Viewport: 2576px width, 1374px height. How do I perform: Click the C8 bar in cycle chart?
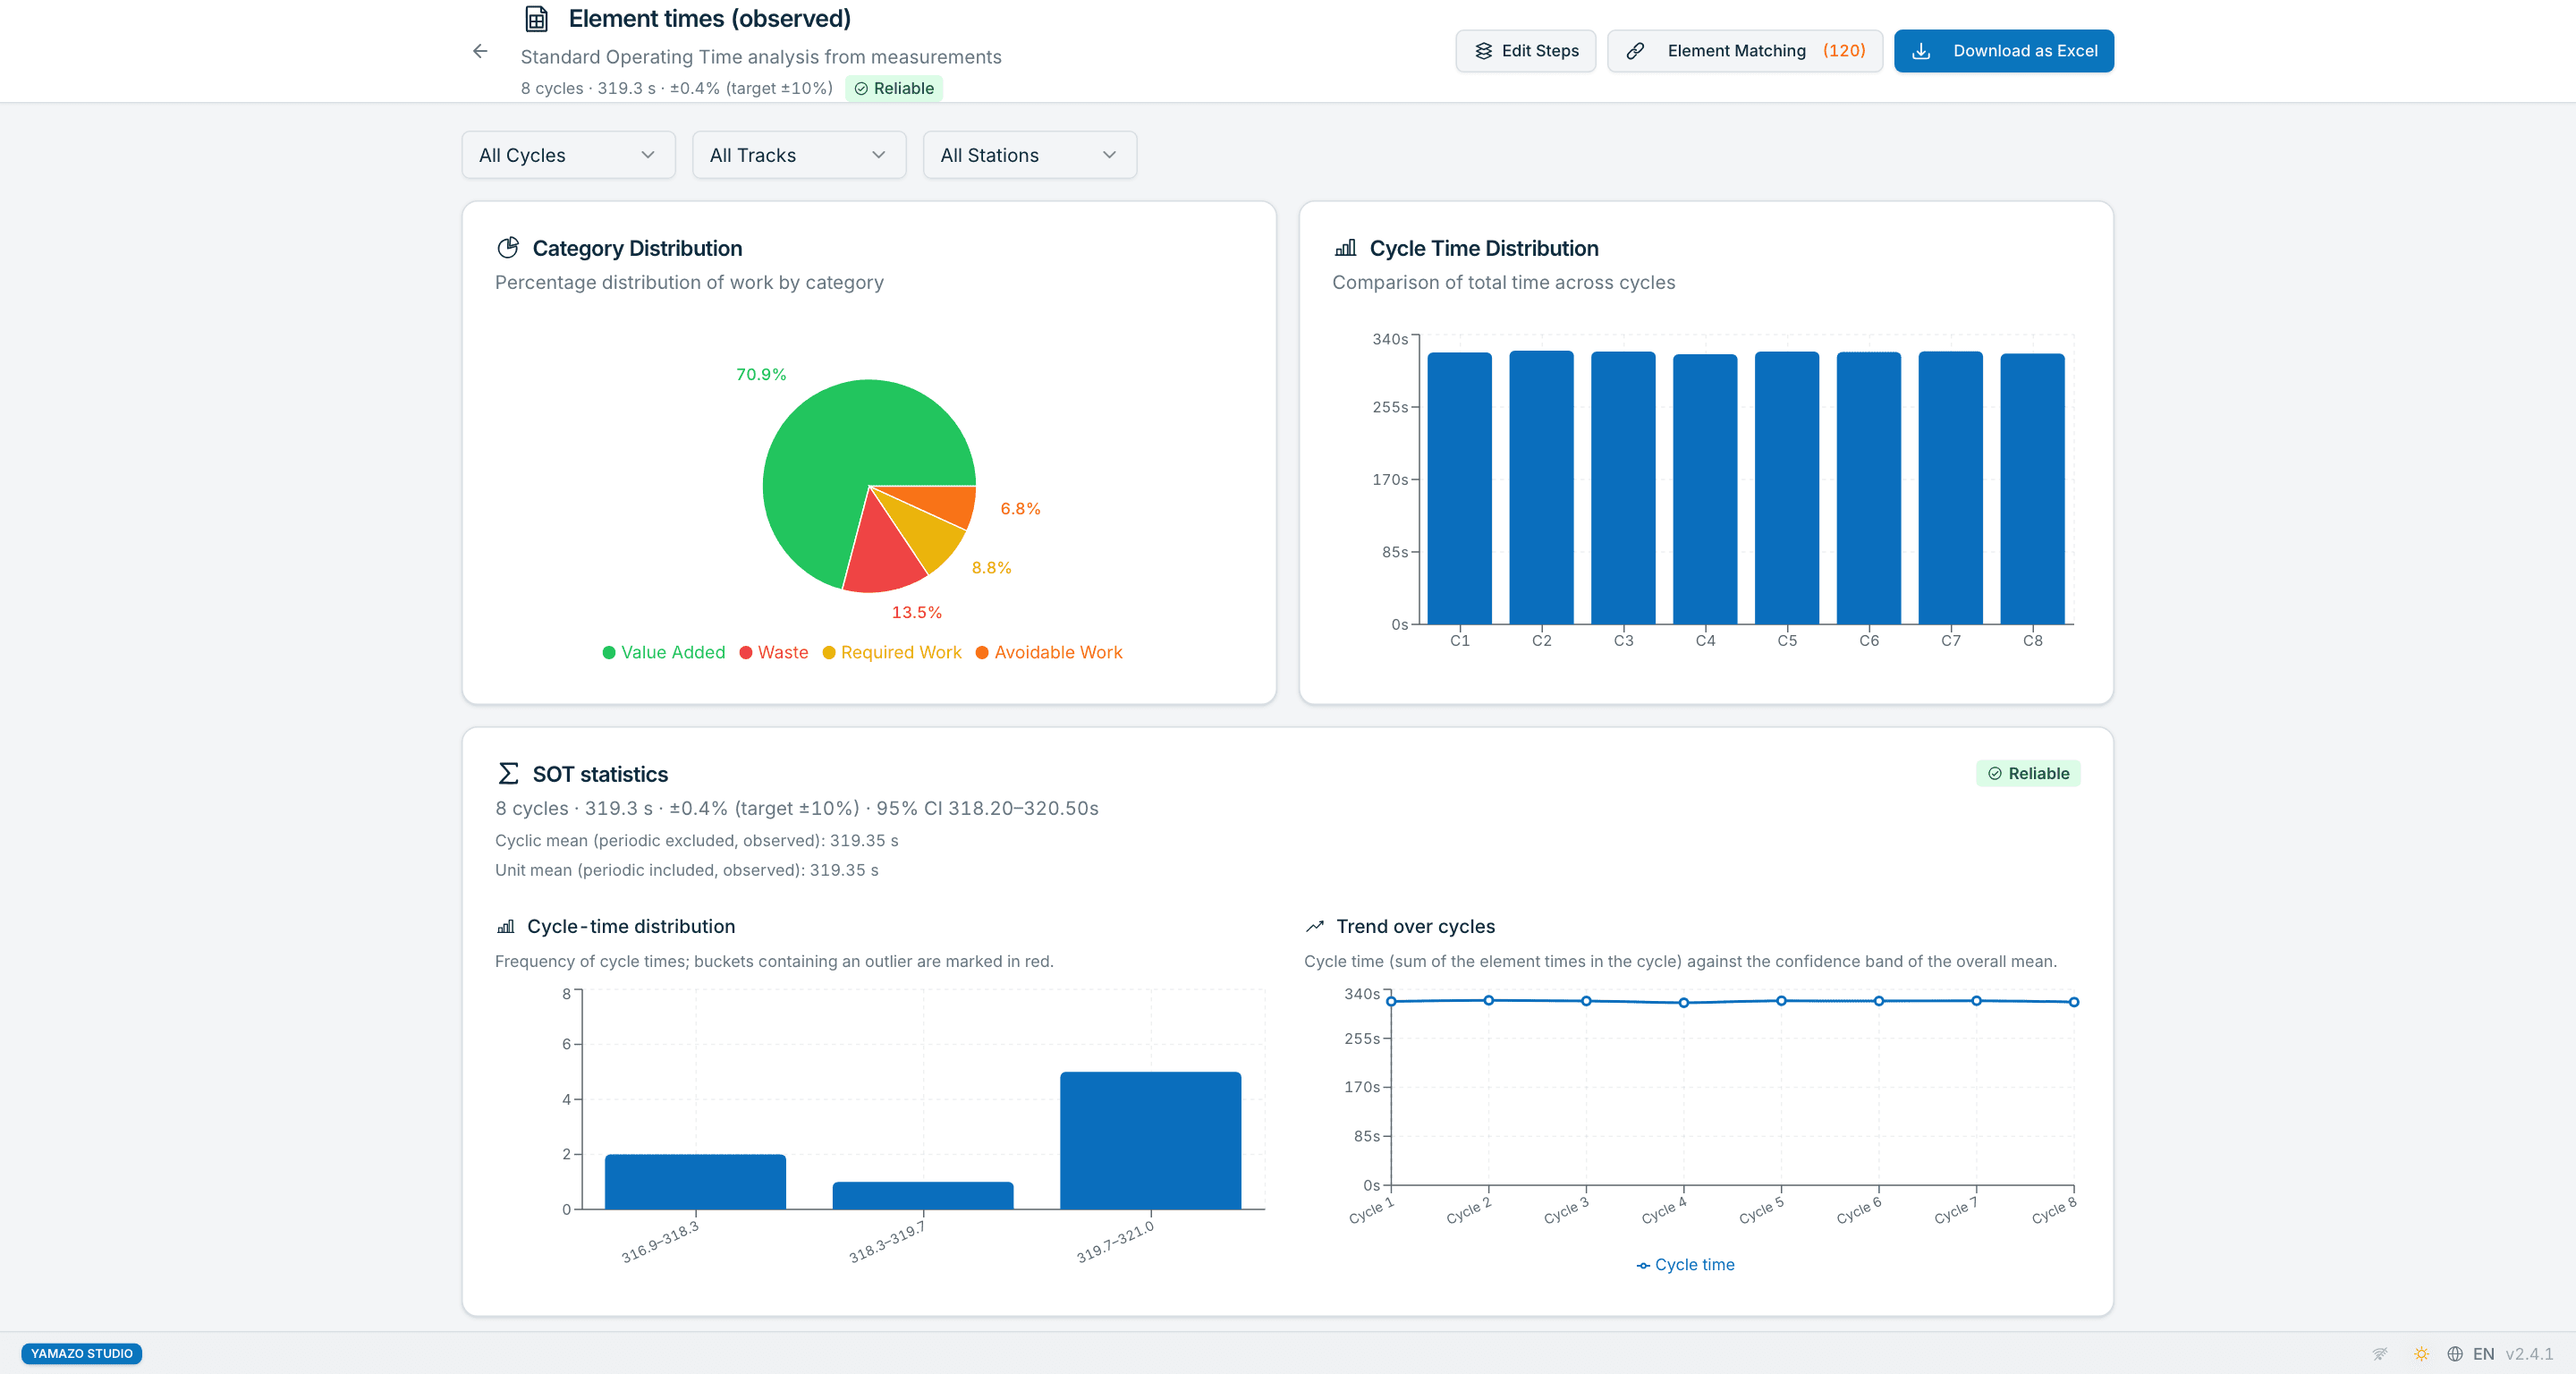click(x=2032, y=489)
